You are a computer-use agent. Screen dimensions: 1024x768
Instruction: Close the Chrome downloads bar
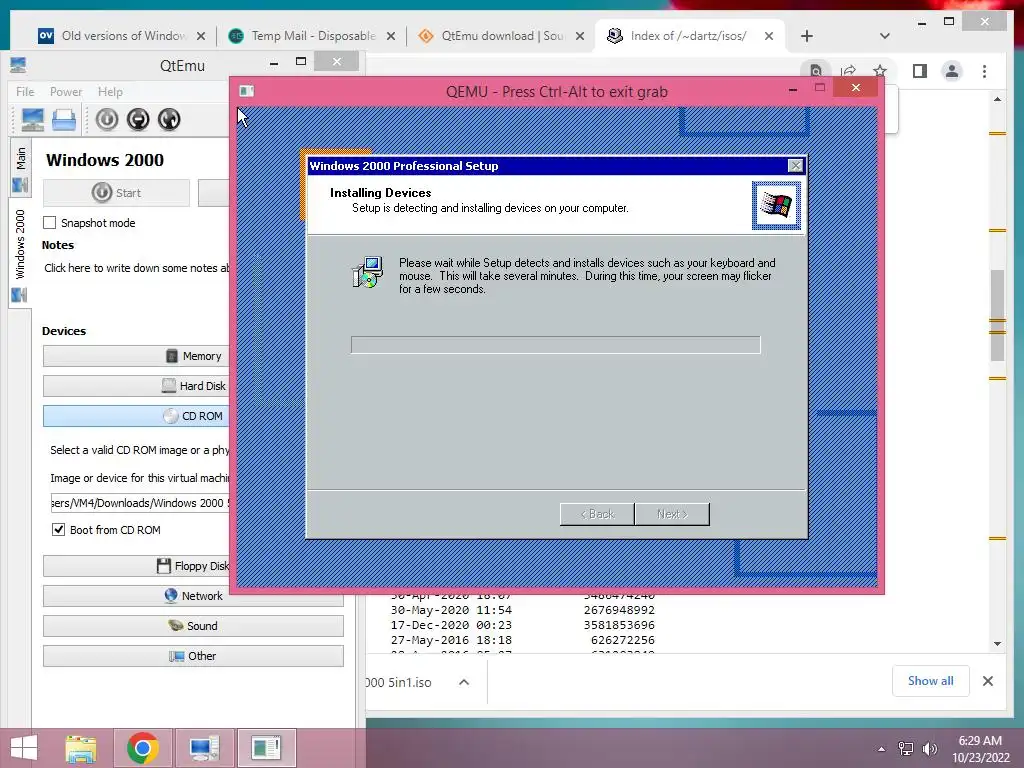point(987,681)
